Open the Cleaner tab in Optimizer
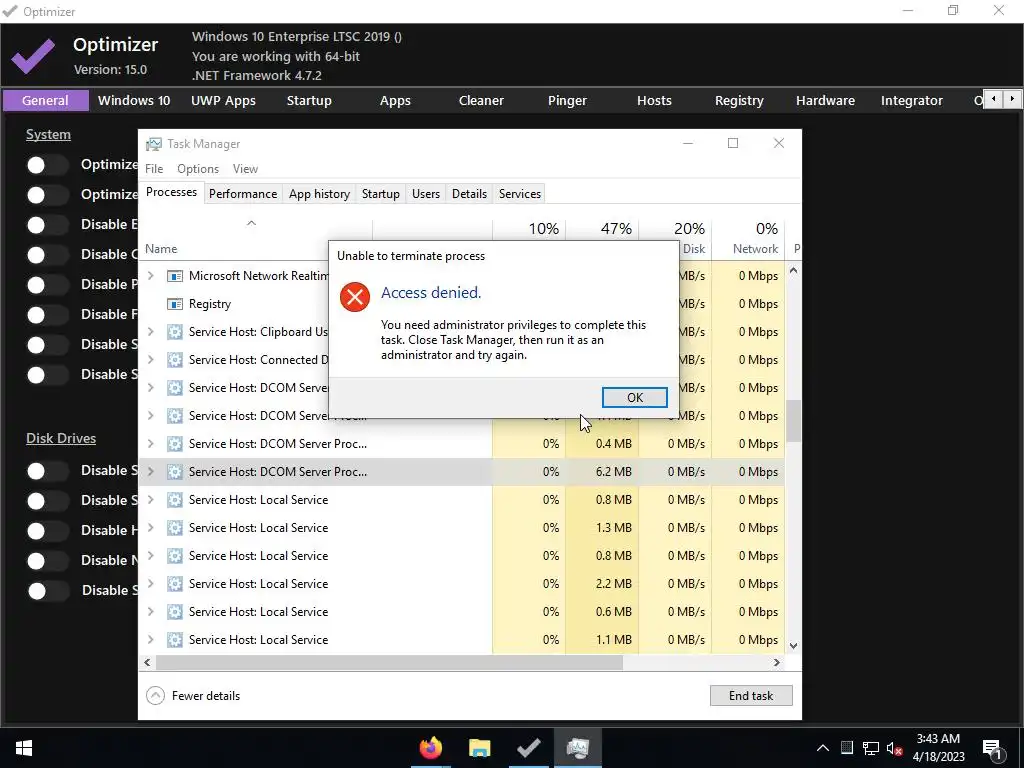 (481, 101)
